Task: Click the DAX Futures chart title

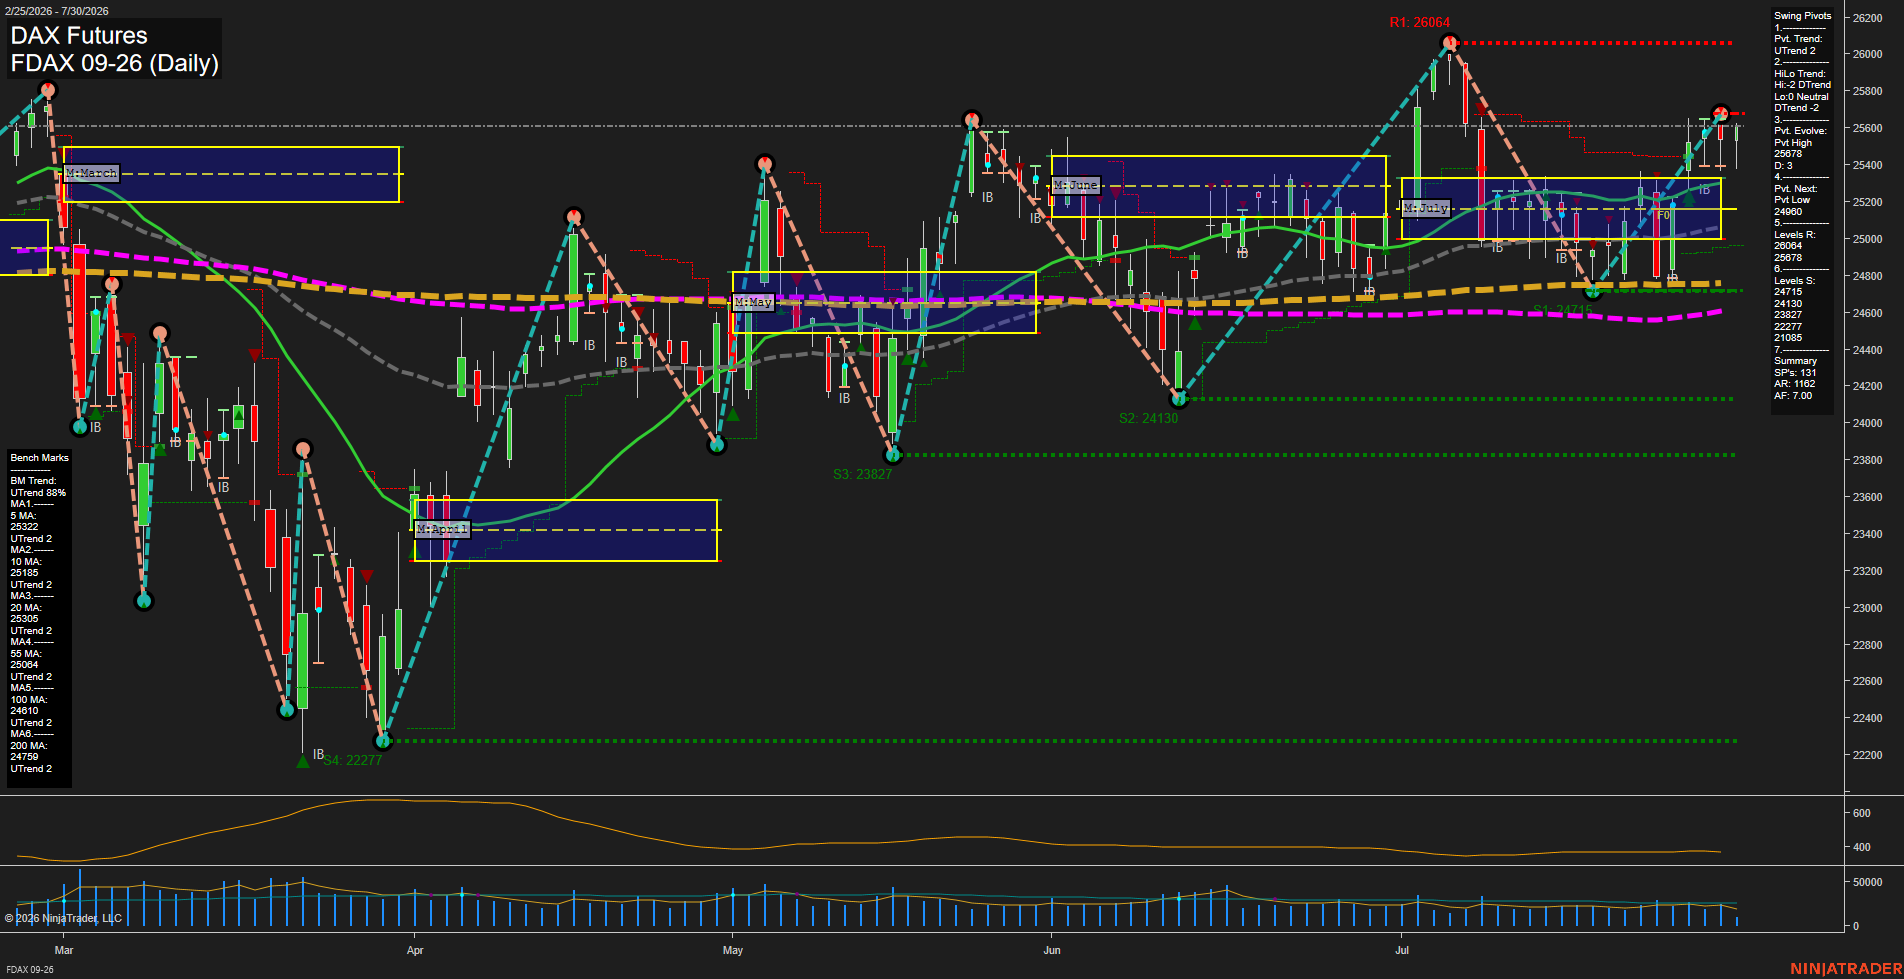Action: click(79, 36)
